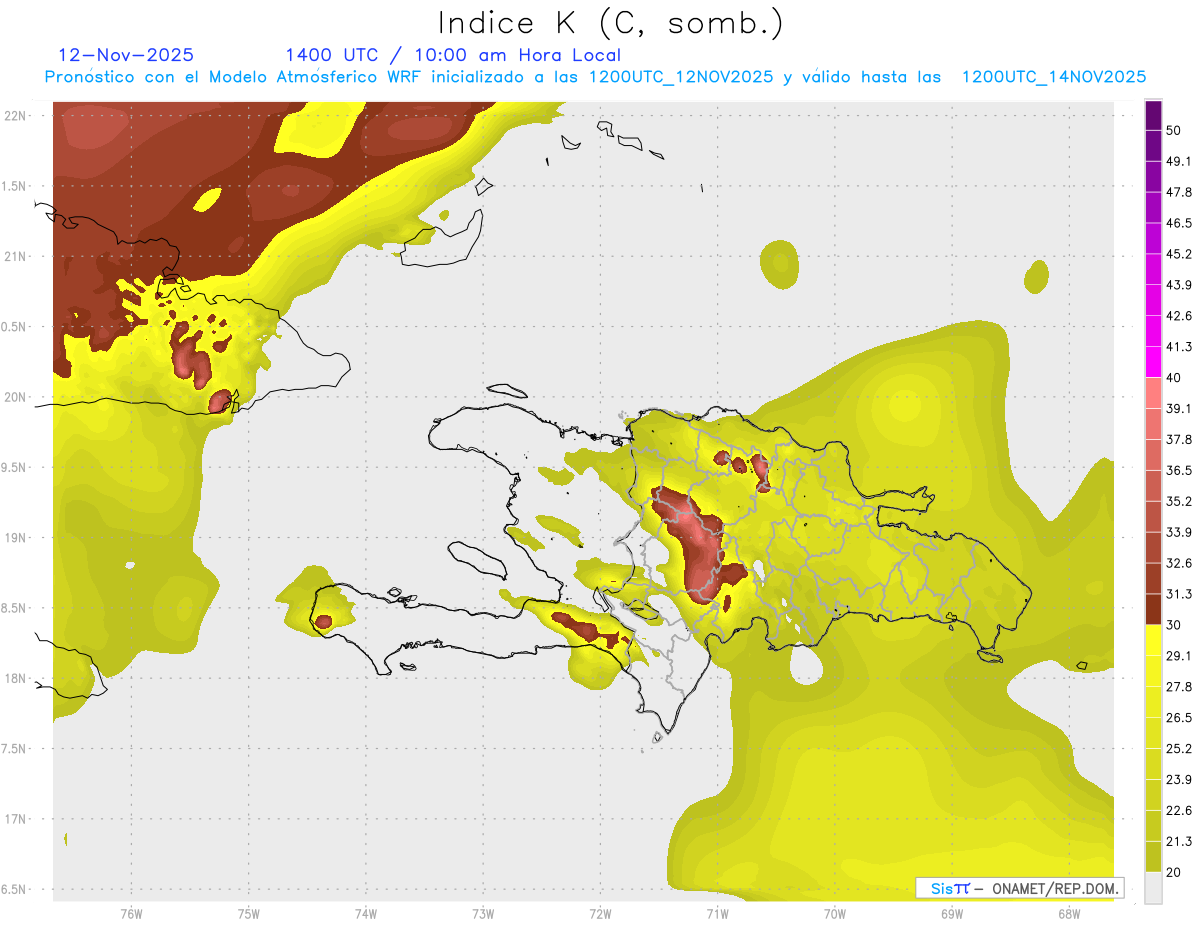Click the legend value 43.9
This screenshot has width=1200, height=927.
[x=1179, y=285]
